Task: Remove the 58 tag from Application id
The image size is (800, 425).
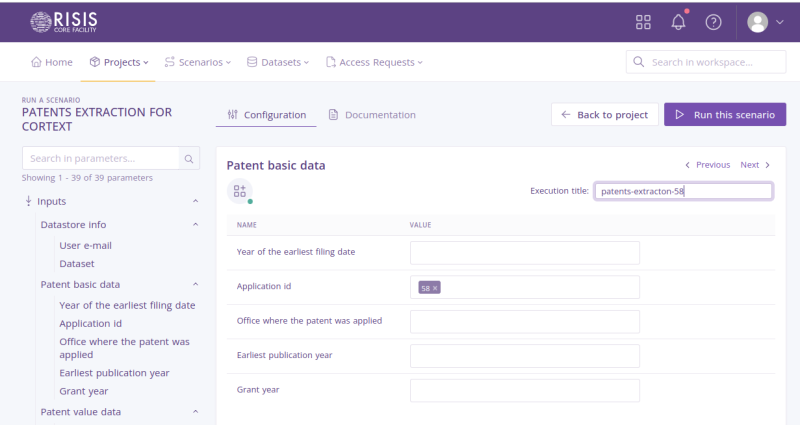Action: pyautogui.click(x=435, y=288)
